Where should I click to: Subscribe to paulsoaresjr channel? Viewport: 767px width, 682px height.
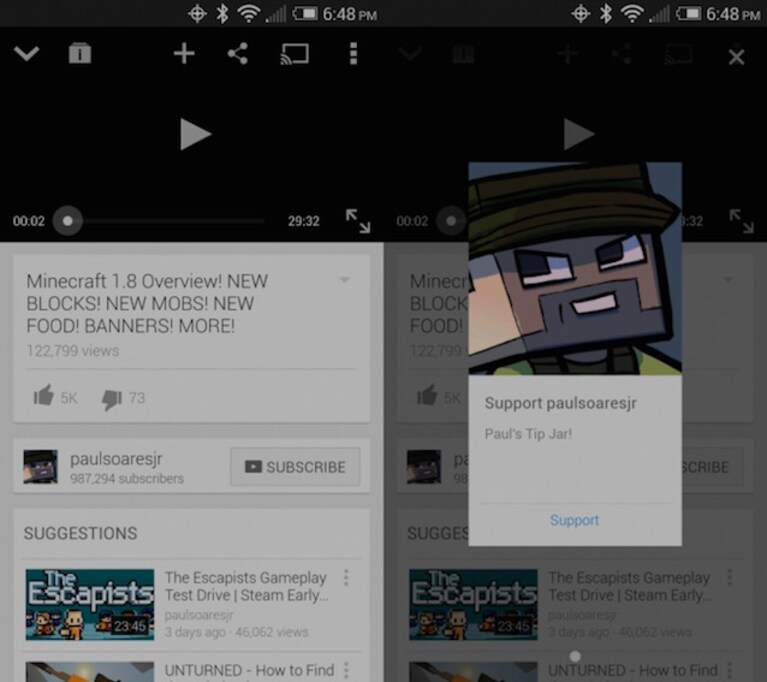coord(295,467)
